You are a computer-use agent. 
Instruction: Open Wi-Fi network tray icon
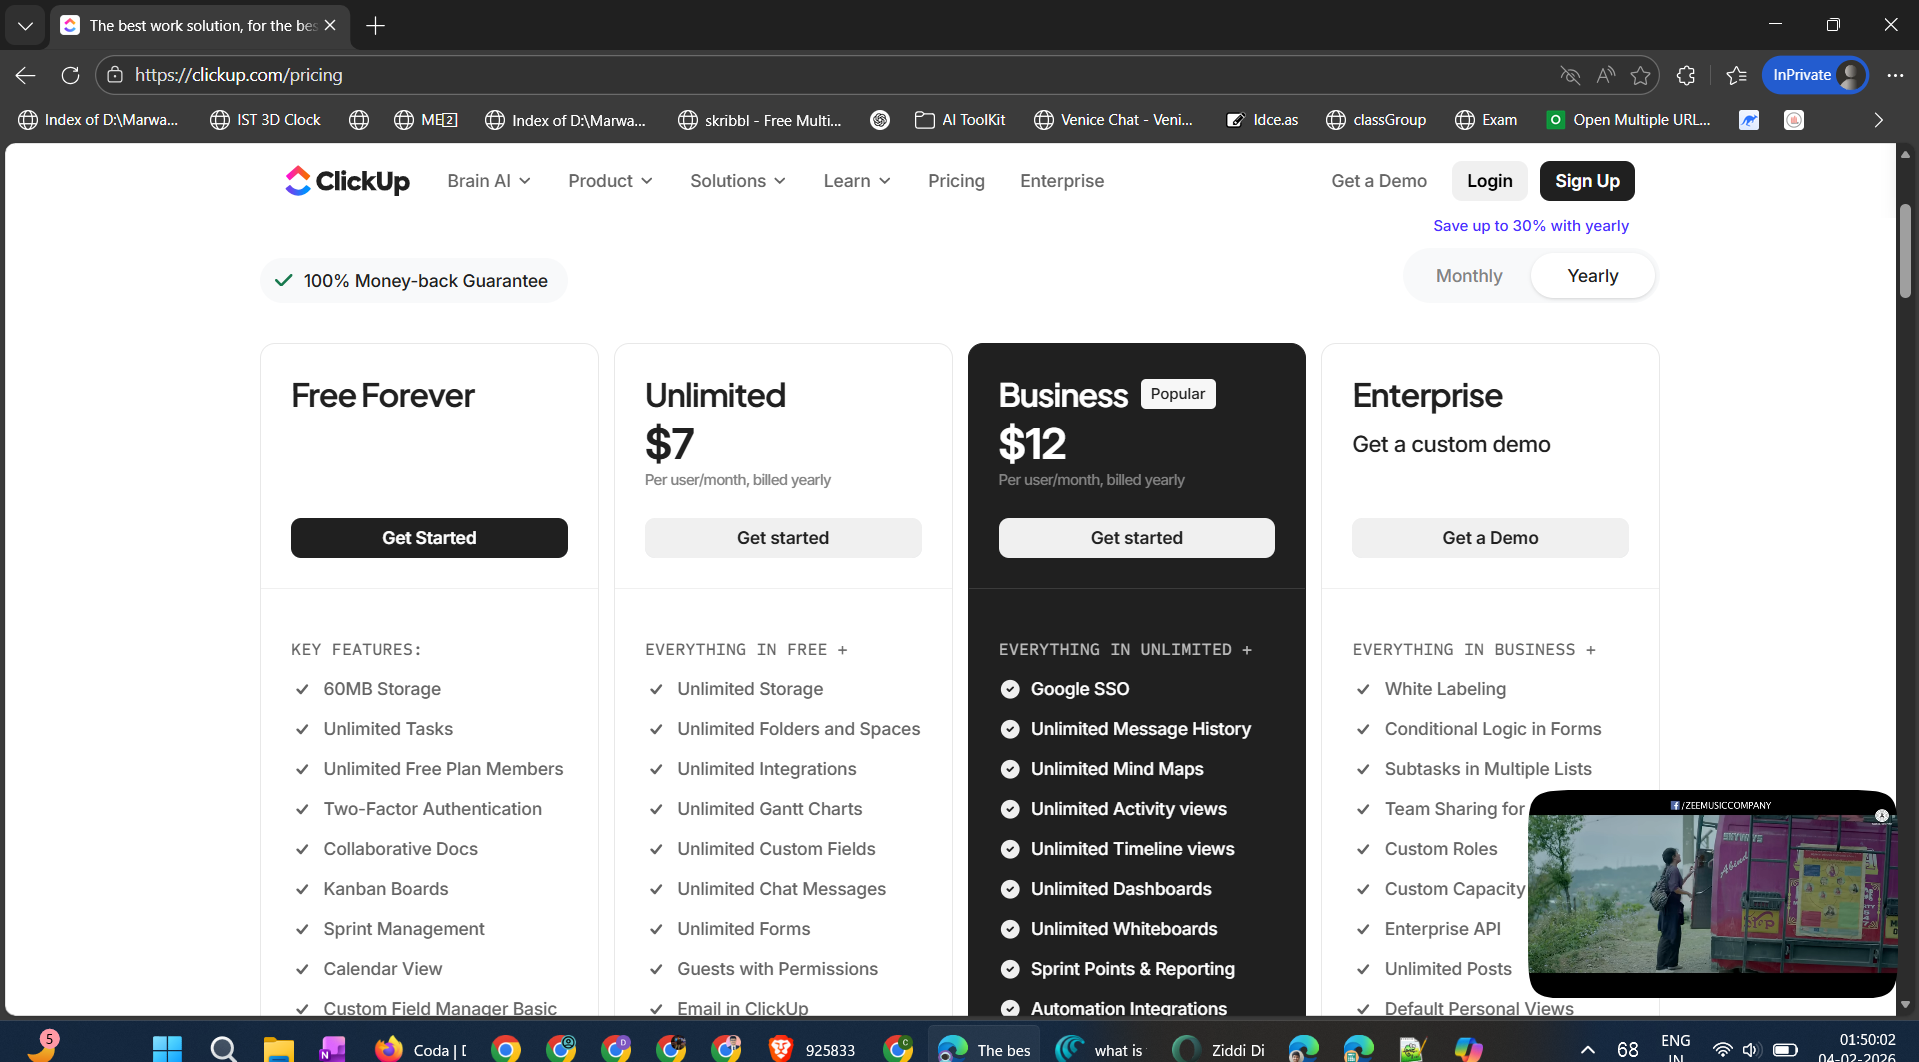click(x=1722, y=1049)
